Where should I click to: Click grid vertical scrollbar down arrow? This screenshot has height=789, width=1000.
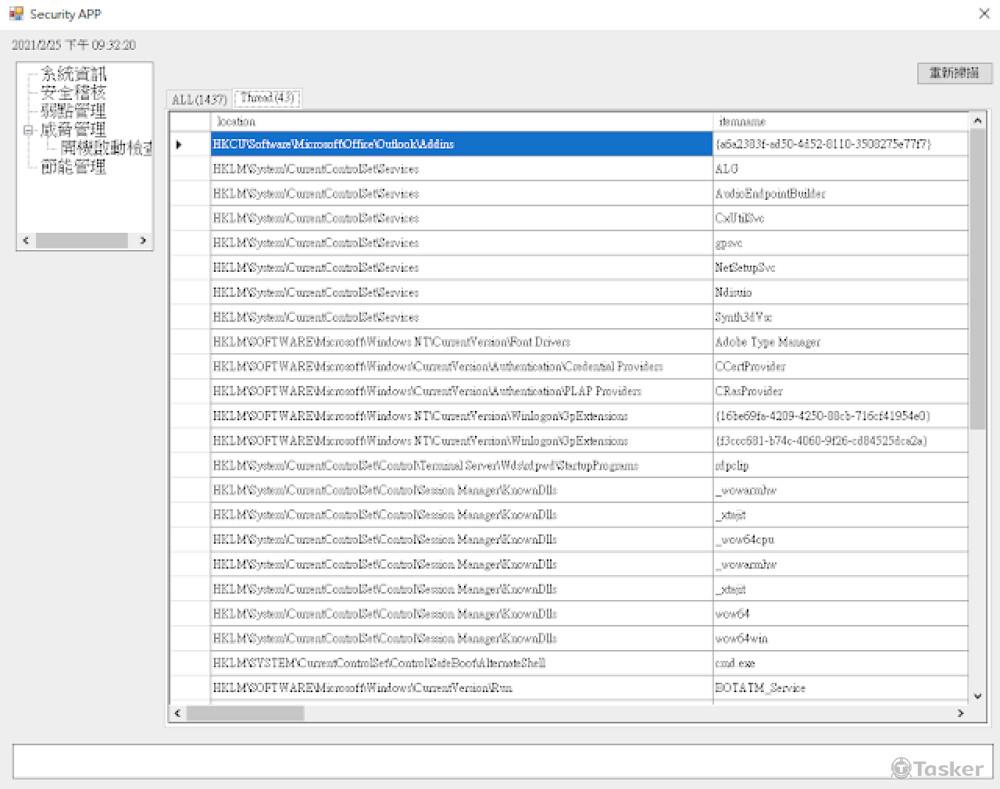pos(977,695)
